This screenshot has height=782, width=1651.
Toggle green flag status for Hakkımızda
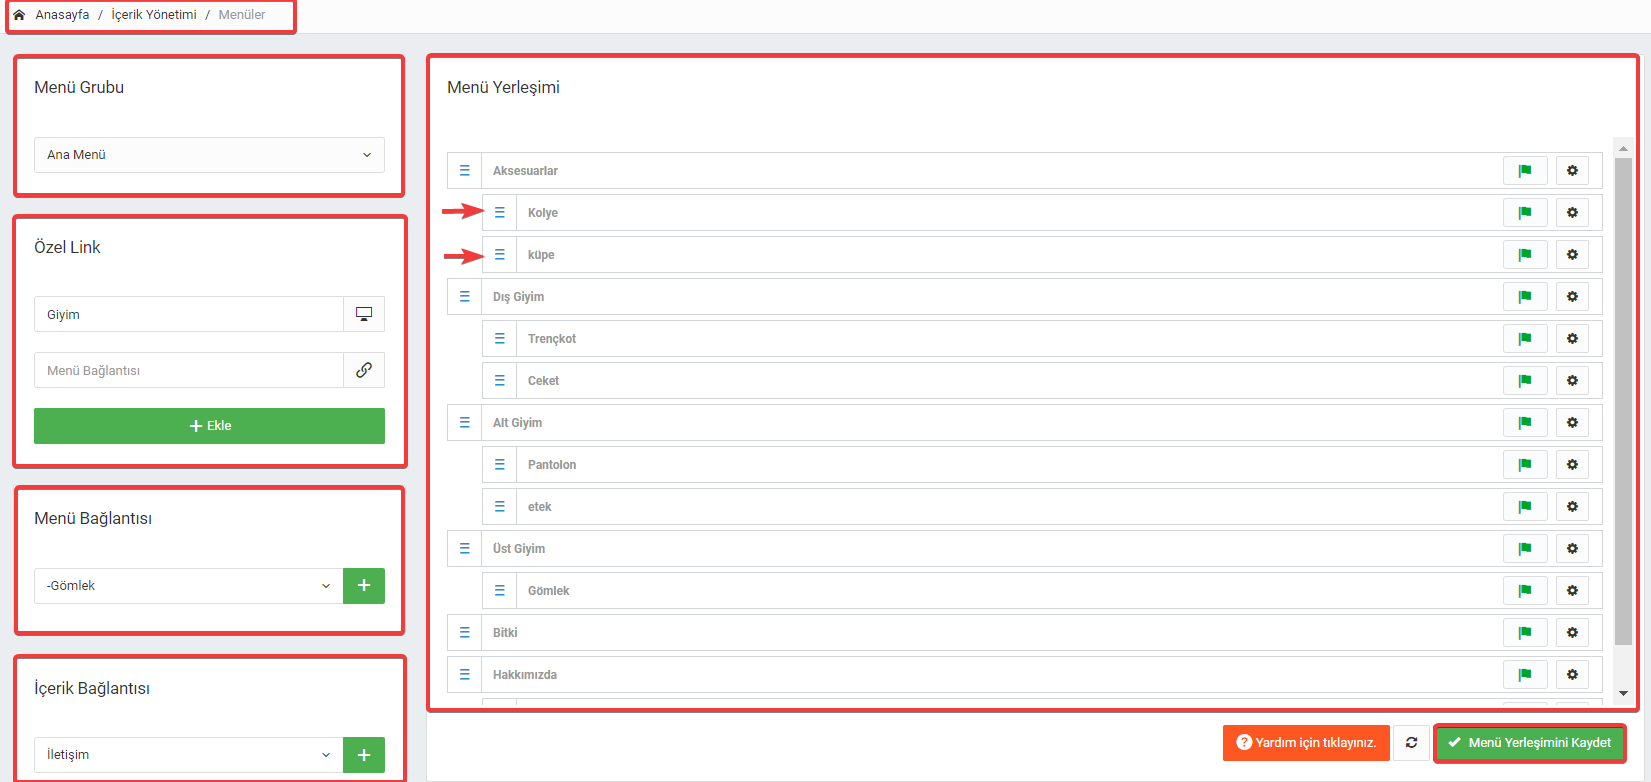pos(1525,675)
